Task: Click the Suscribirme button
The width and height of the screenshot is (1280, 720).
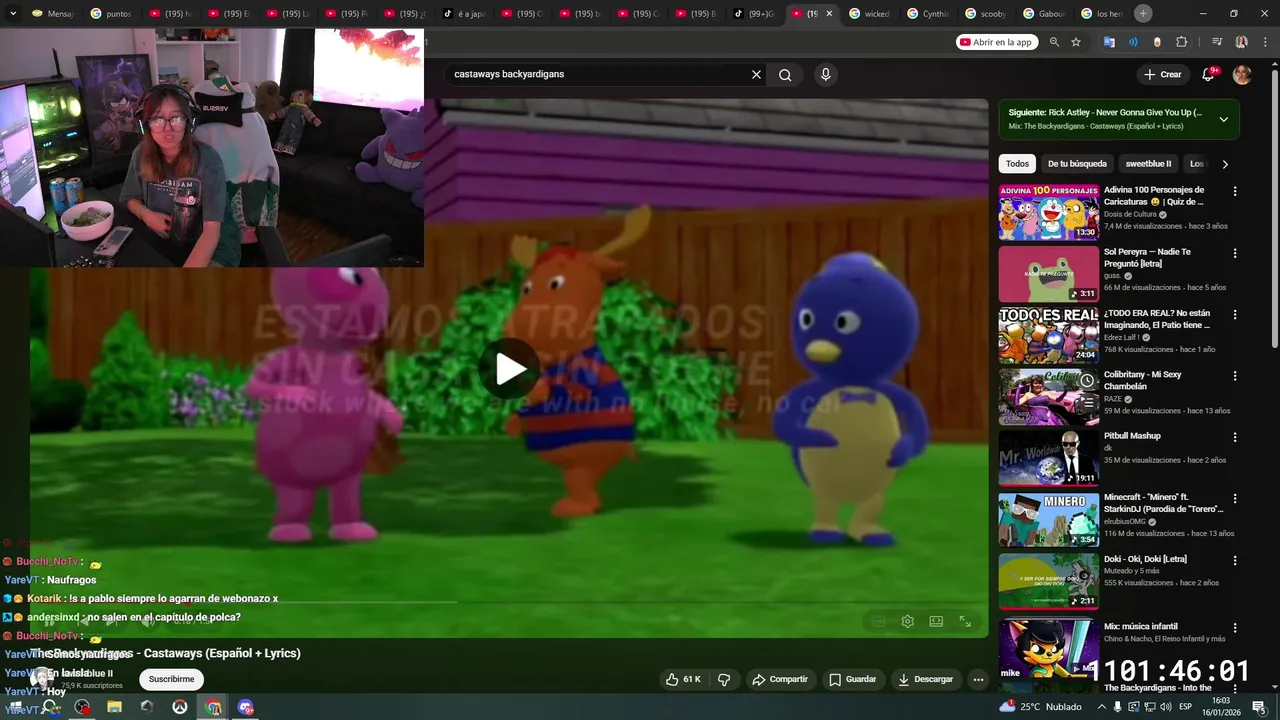Action: tap(171, 679)
